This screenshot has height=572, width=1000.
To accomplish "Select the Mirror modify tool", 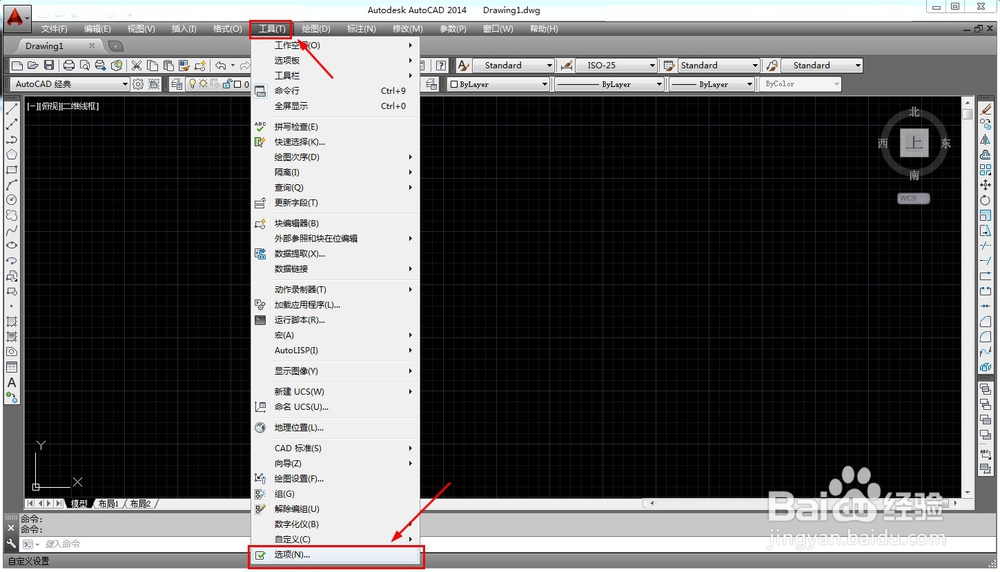I will pos(985,139).
